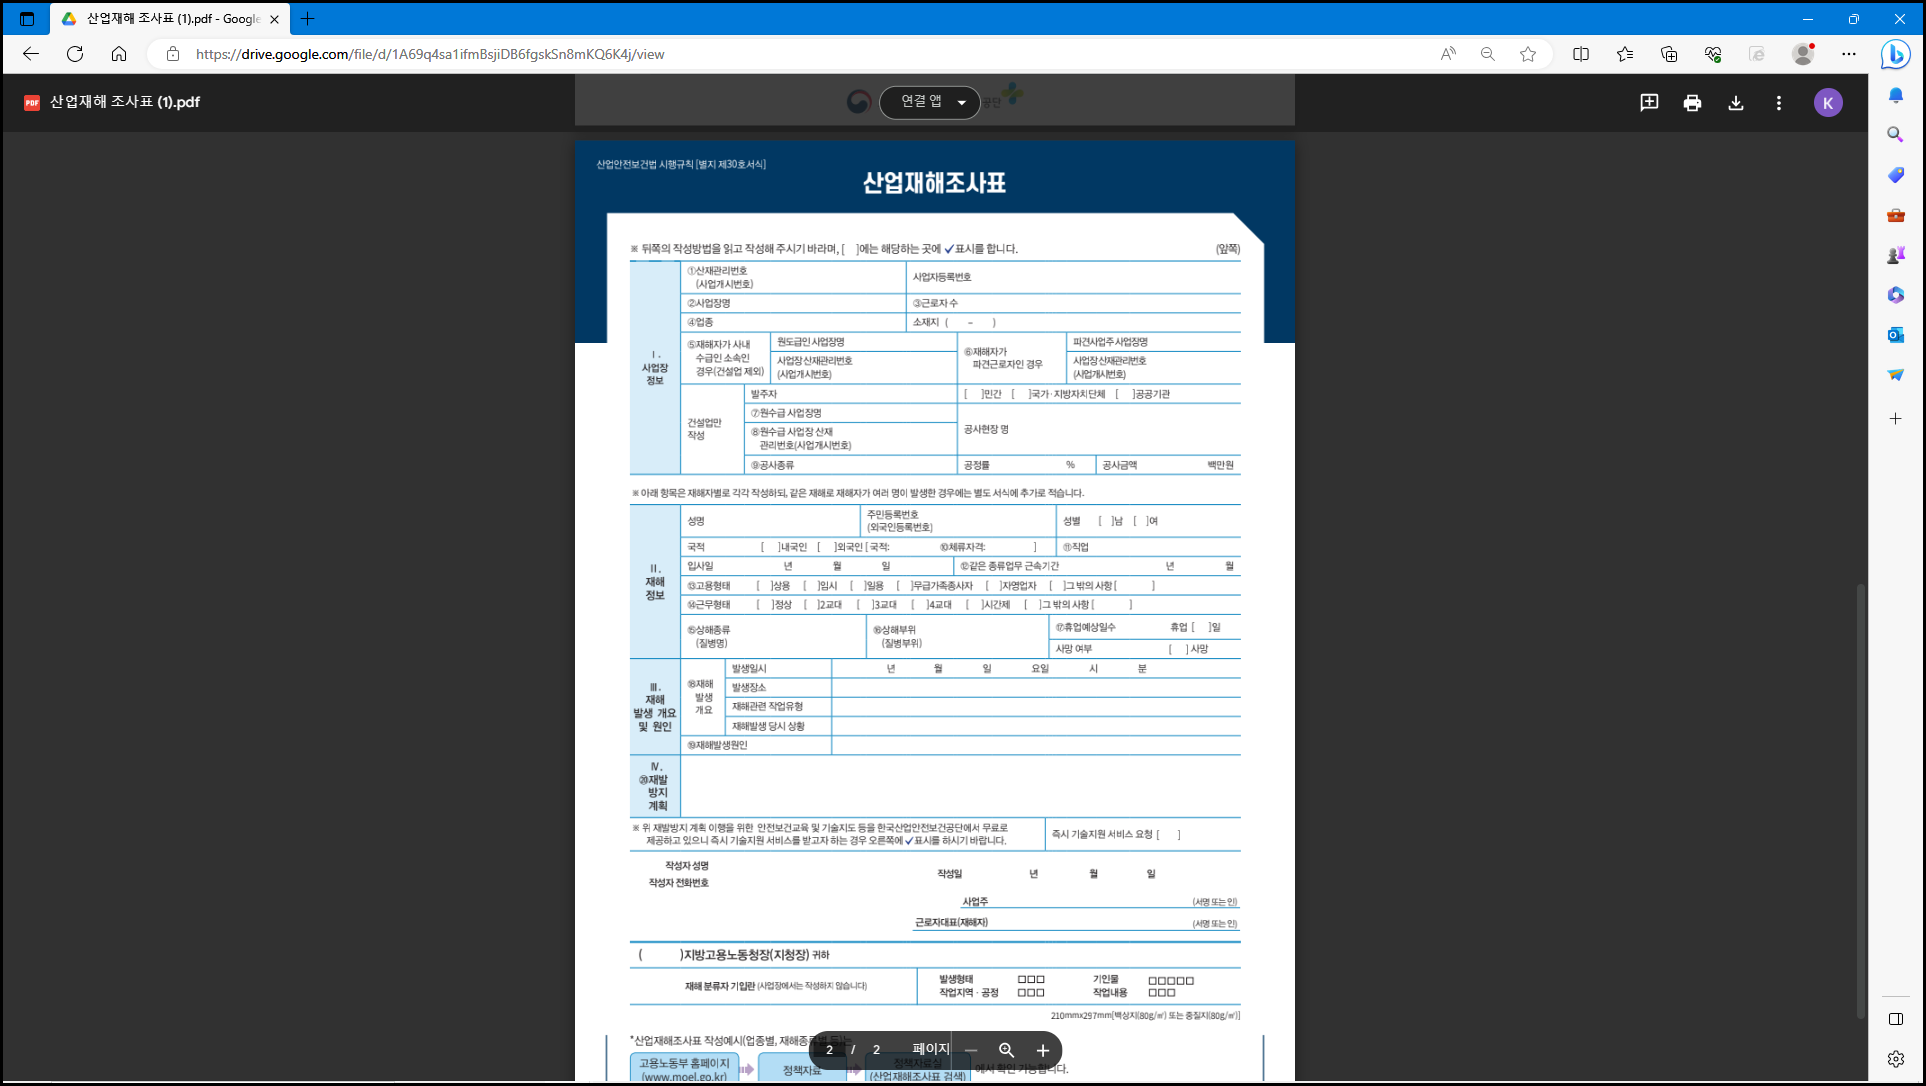Open sidebar Outlook icon

[x=1895, y=335]
